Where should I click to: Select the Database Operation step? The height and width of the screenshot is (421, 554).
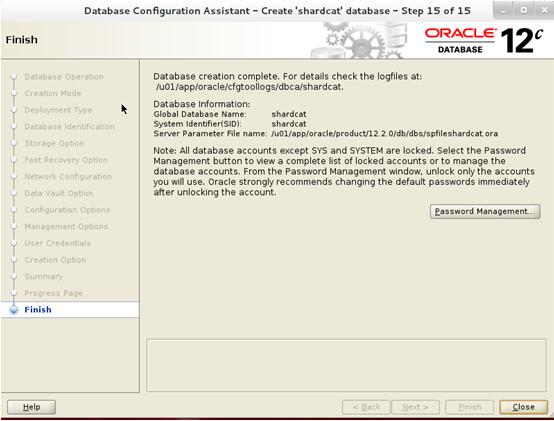coord(64,77)
